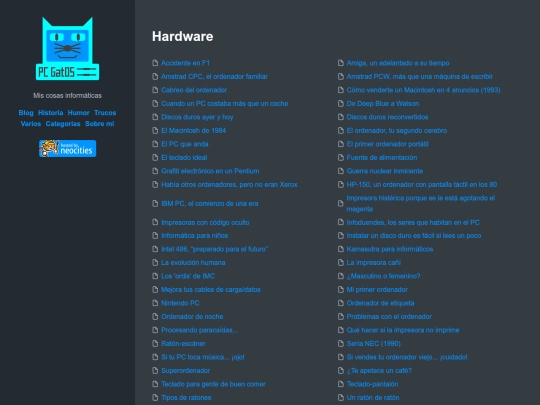The image size is (540, 405).
Task: Click document icon beside Nintendo PC
Action: (155, 303)
